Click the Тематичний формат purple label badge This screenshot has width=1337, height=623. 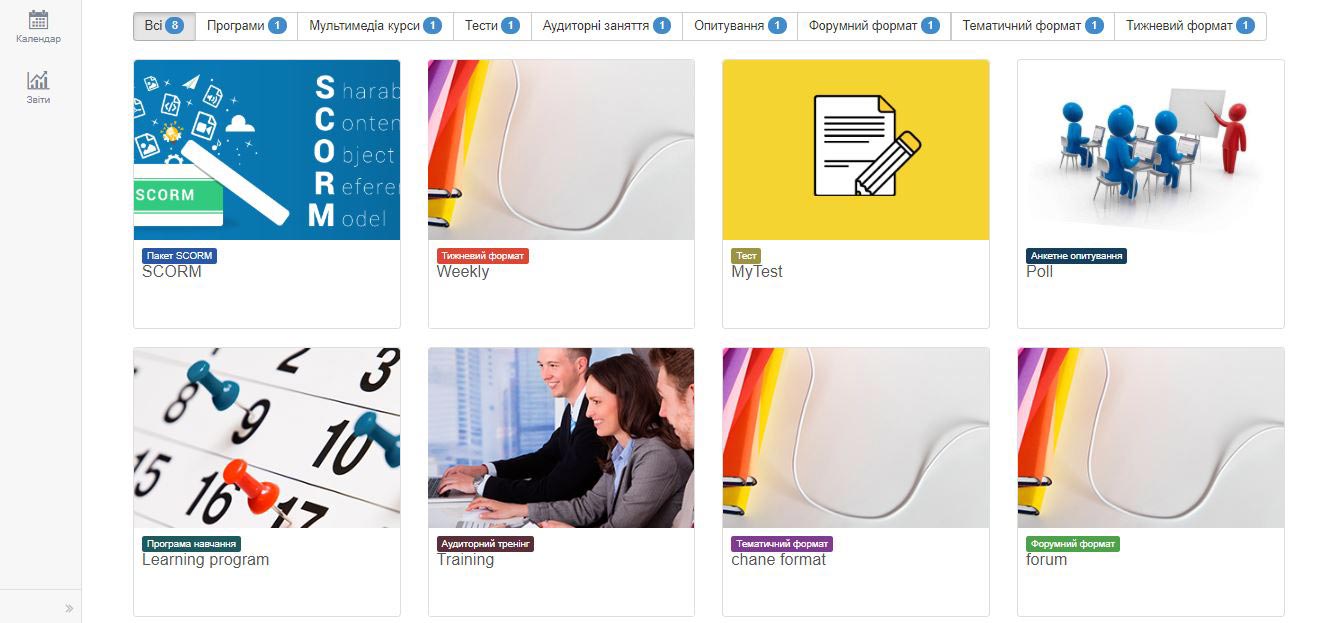[x=782, y=544]
